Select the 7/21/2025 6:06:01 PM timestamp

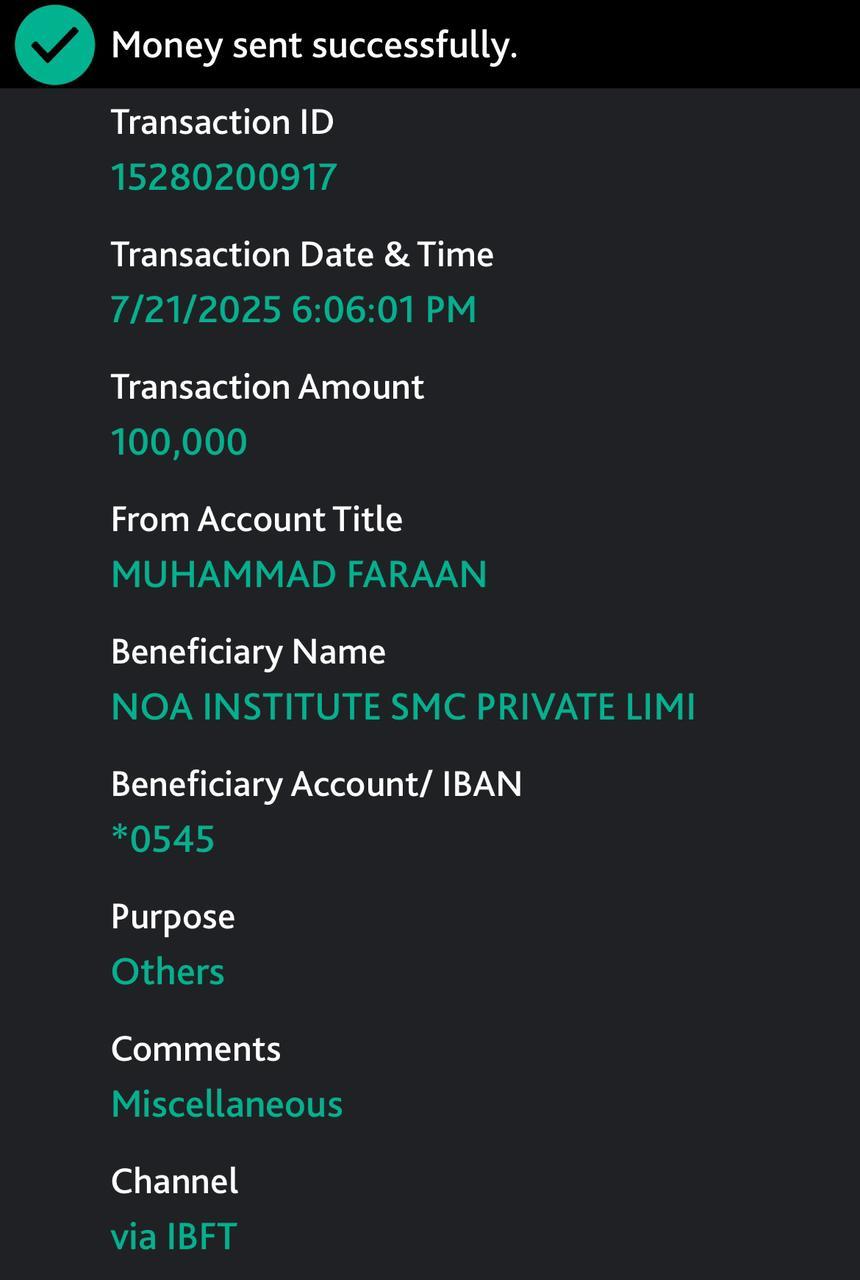point(293,309)
